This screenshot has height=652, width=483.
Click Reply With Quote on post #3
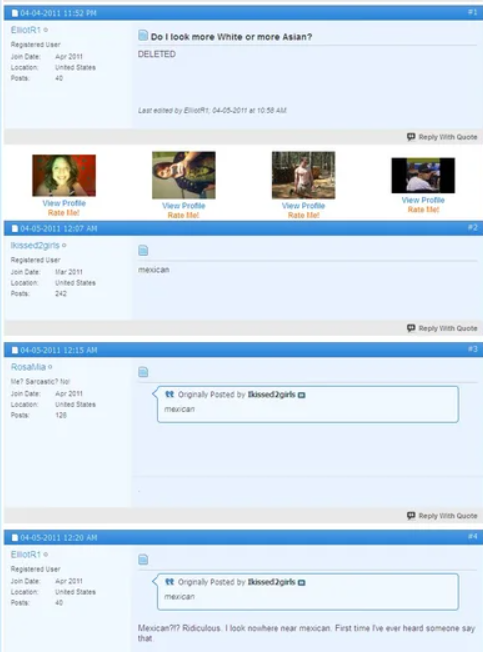point(442,516)
